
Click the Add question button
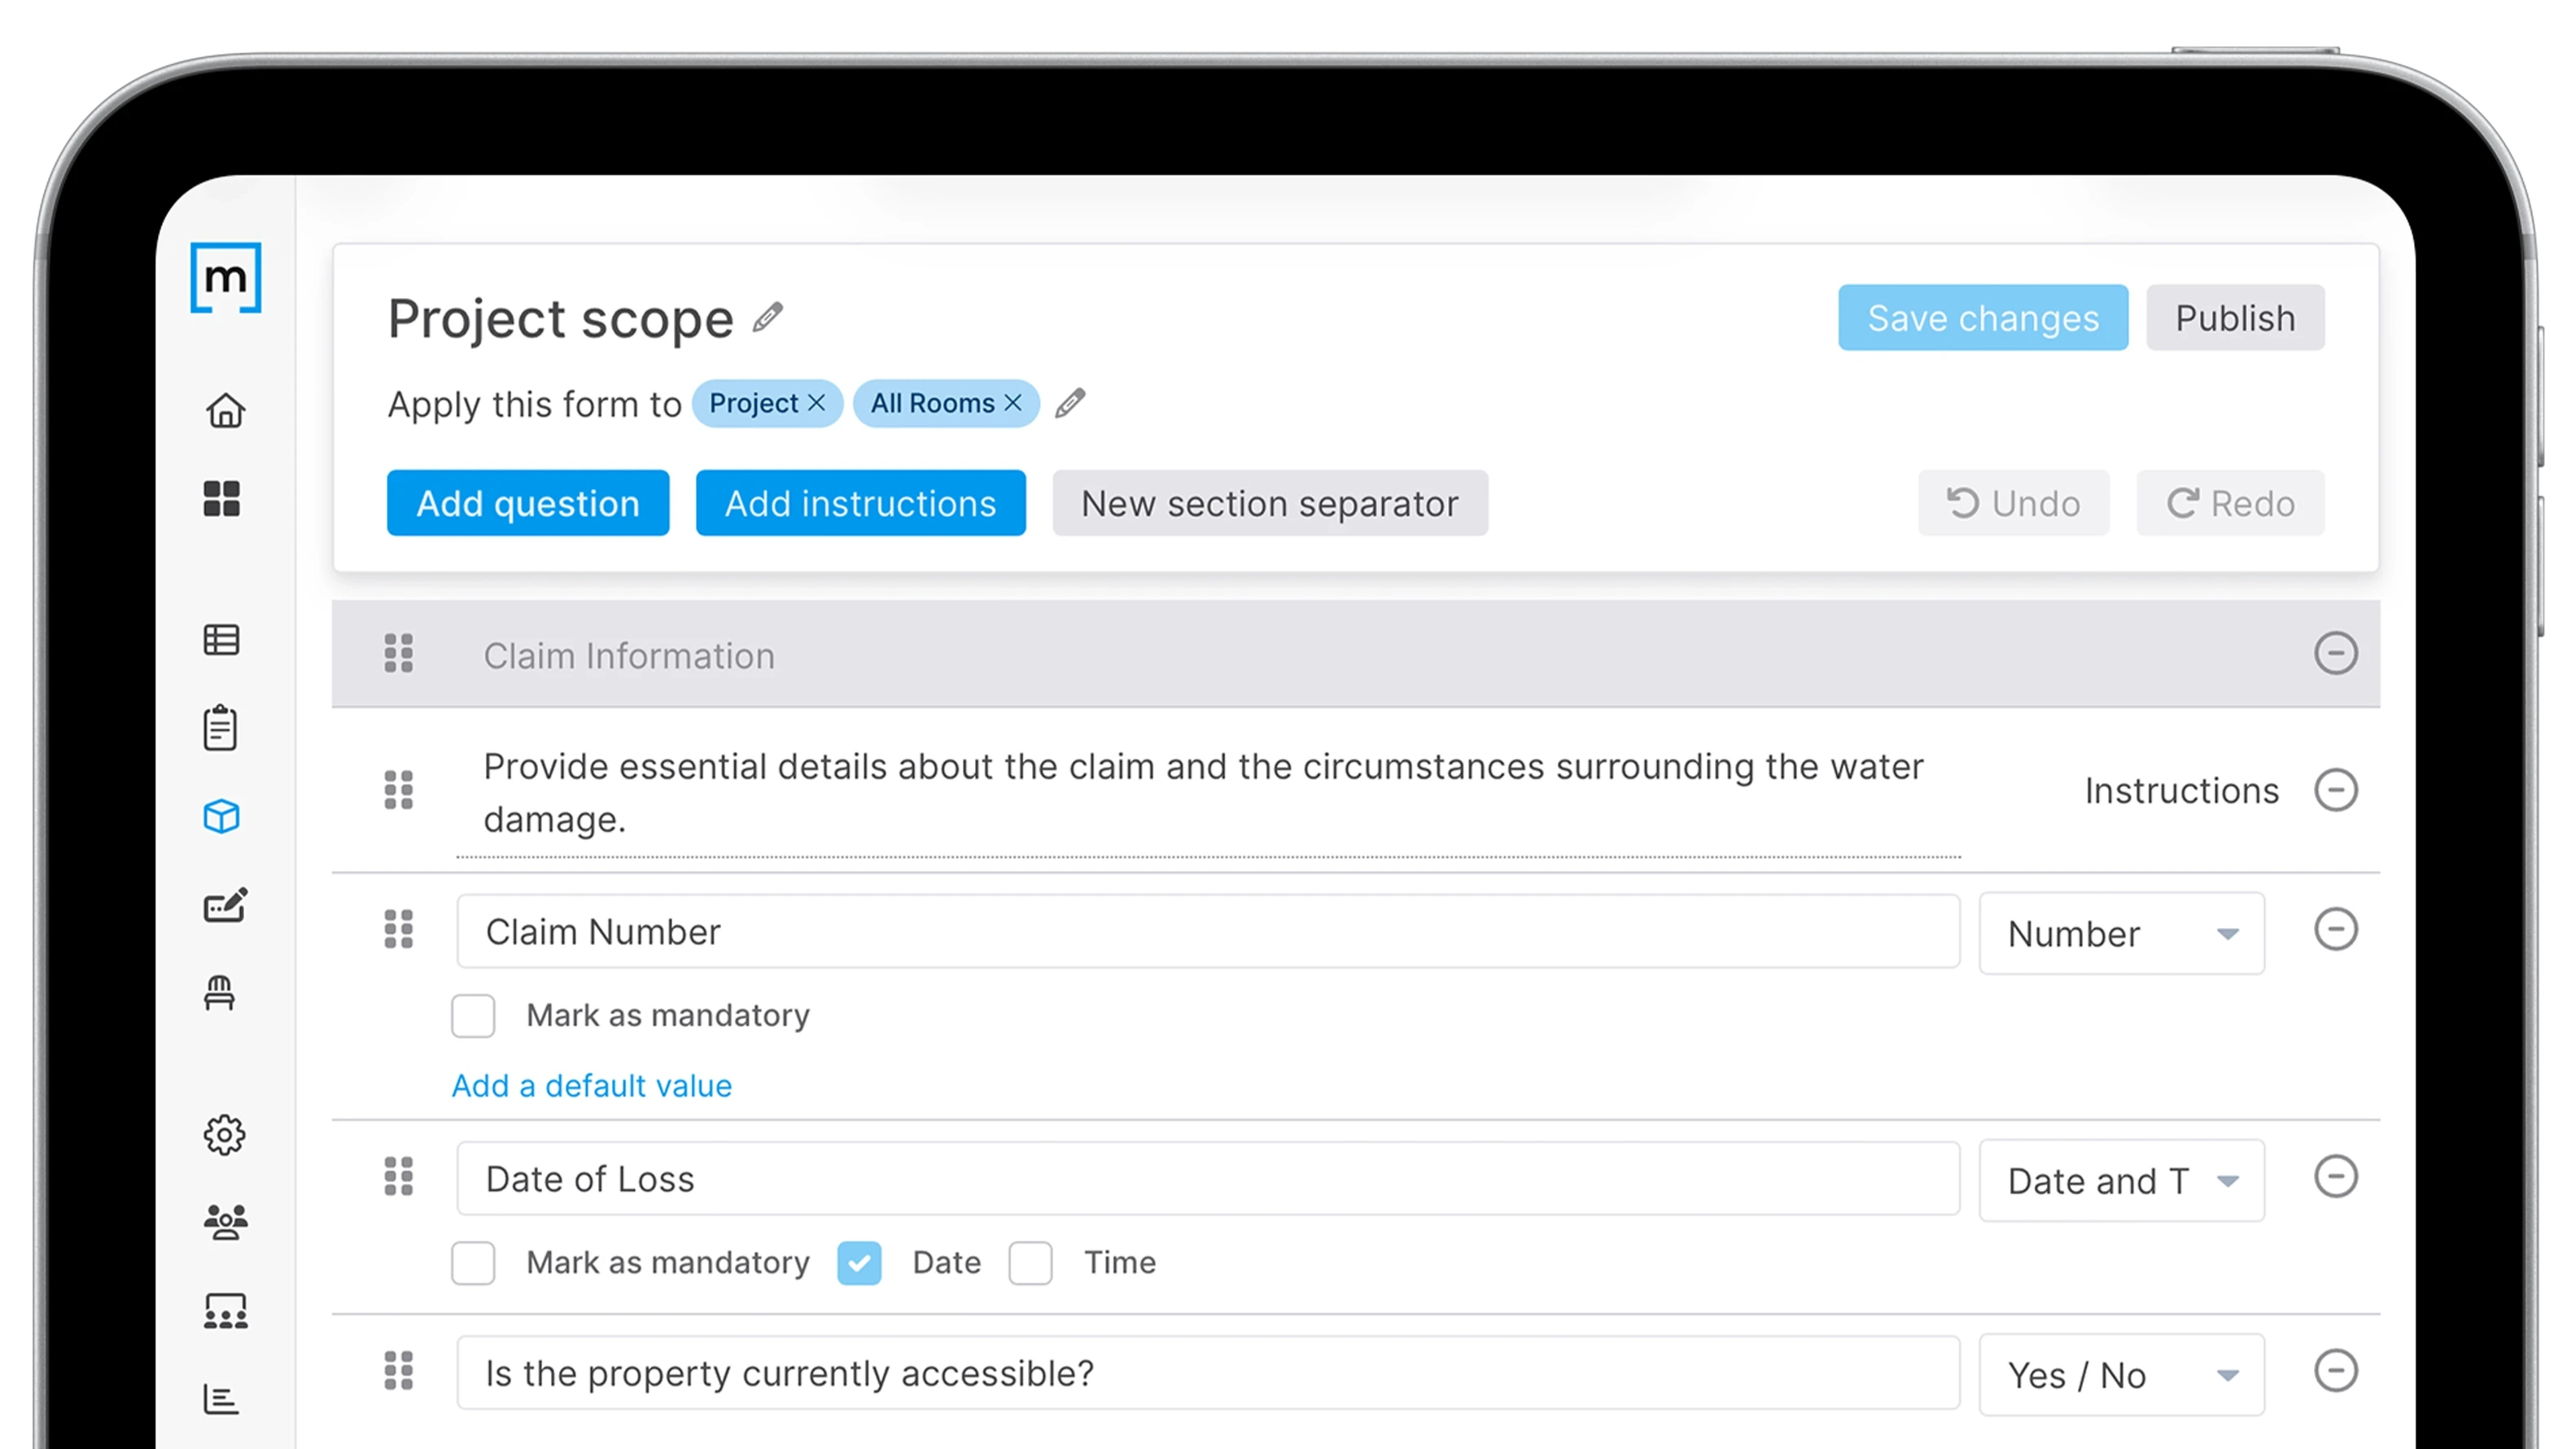528,503
